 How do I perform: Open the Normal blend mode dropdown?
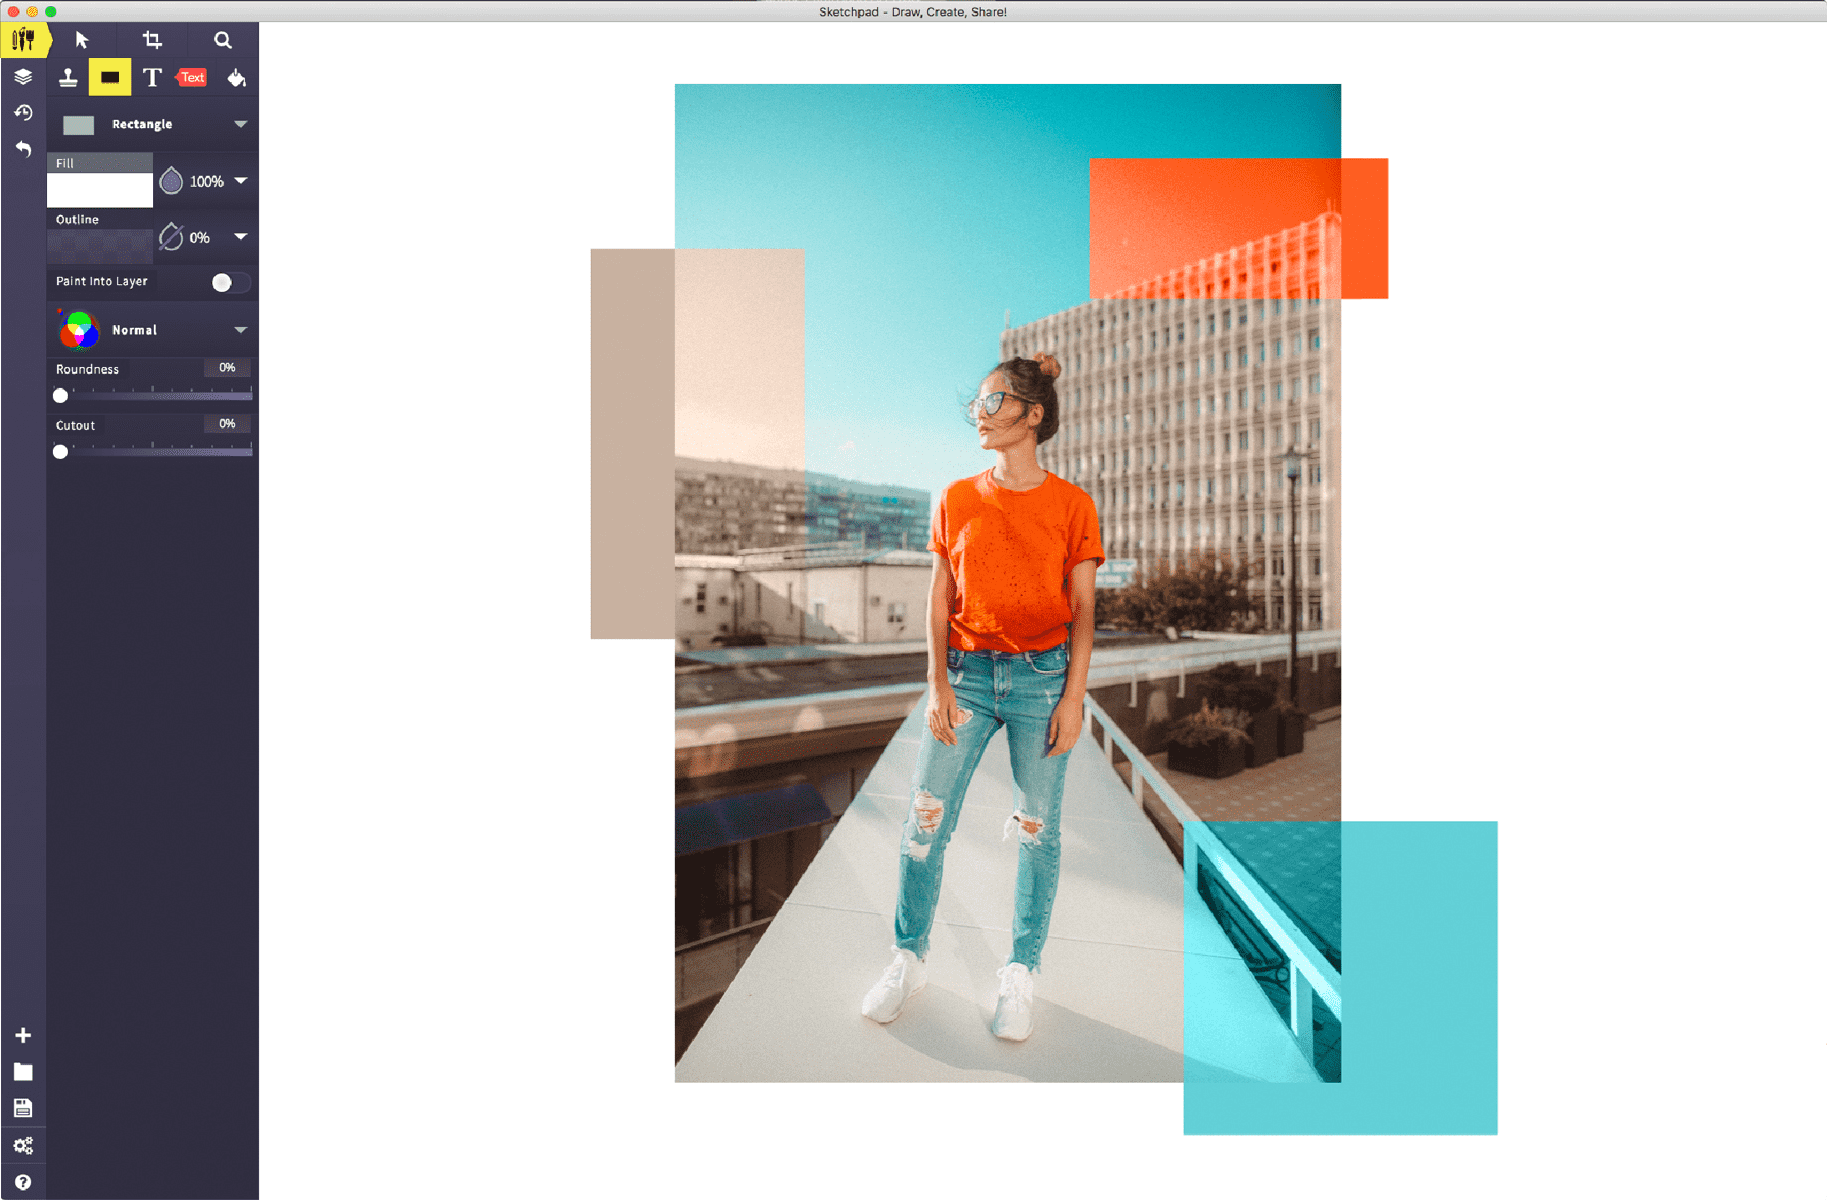pos(240,329)
